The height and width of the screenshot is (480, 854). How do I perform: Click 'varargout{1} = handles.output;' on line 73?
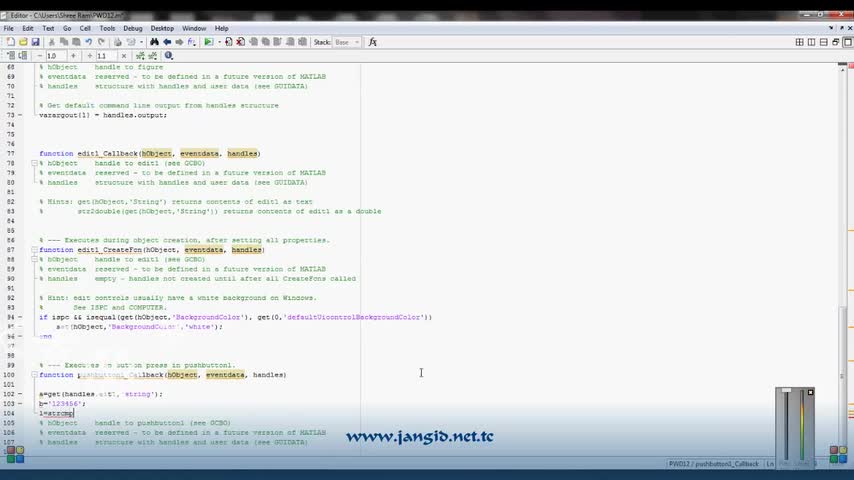pyautogui.click(x=103, y=115)
